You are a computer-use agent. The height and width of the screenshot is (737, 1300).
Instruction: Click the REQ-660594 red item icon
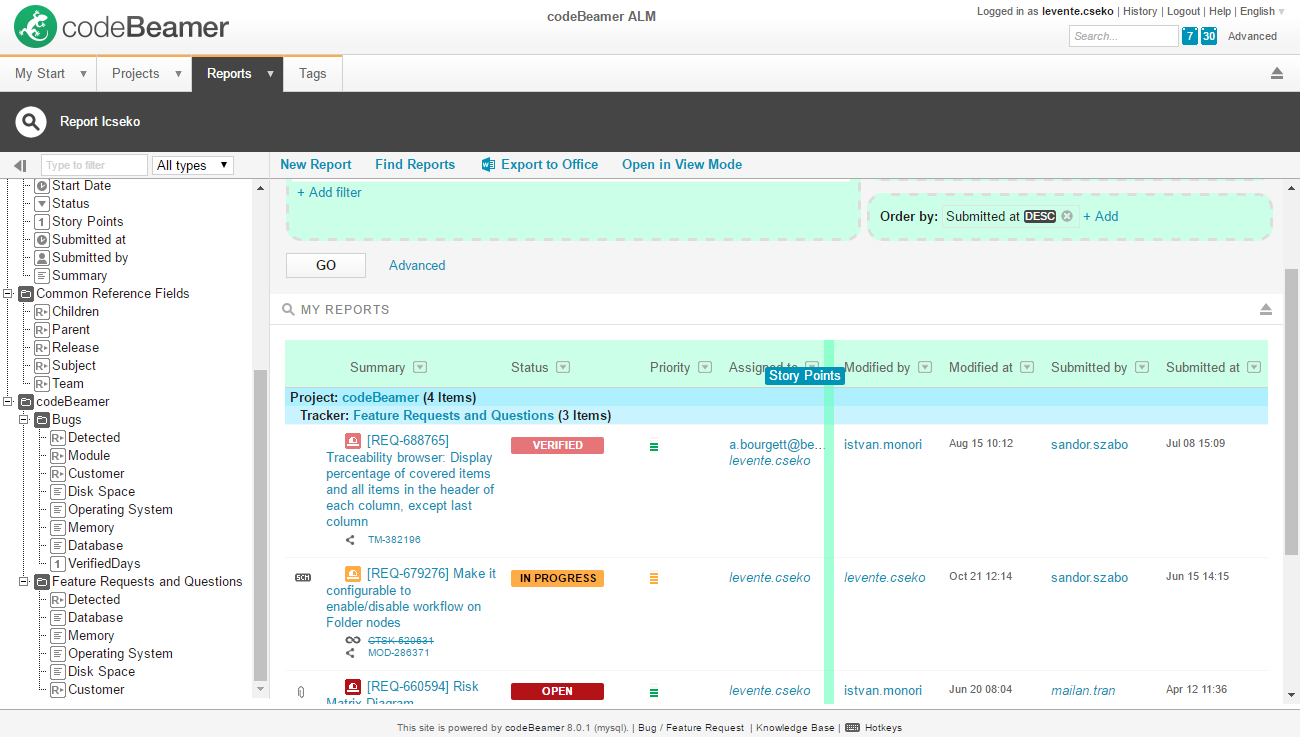(x=353, y=687)
